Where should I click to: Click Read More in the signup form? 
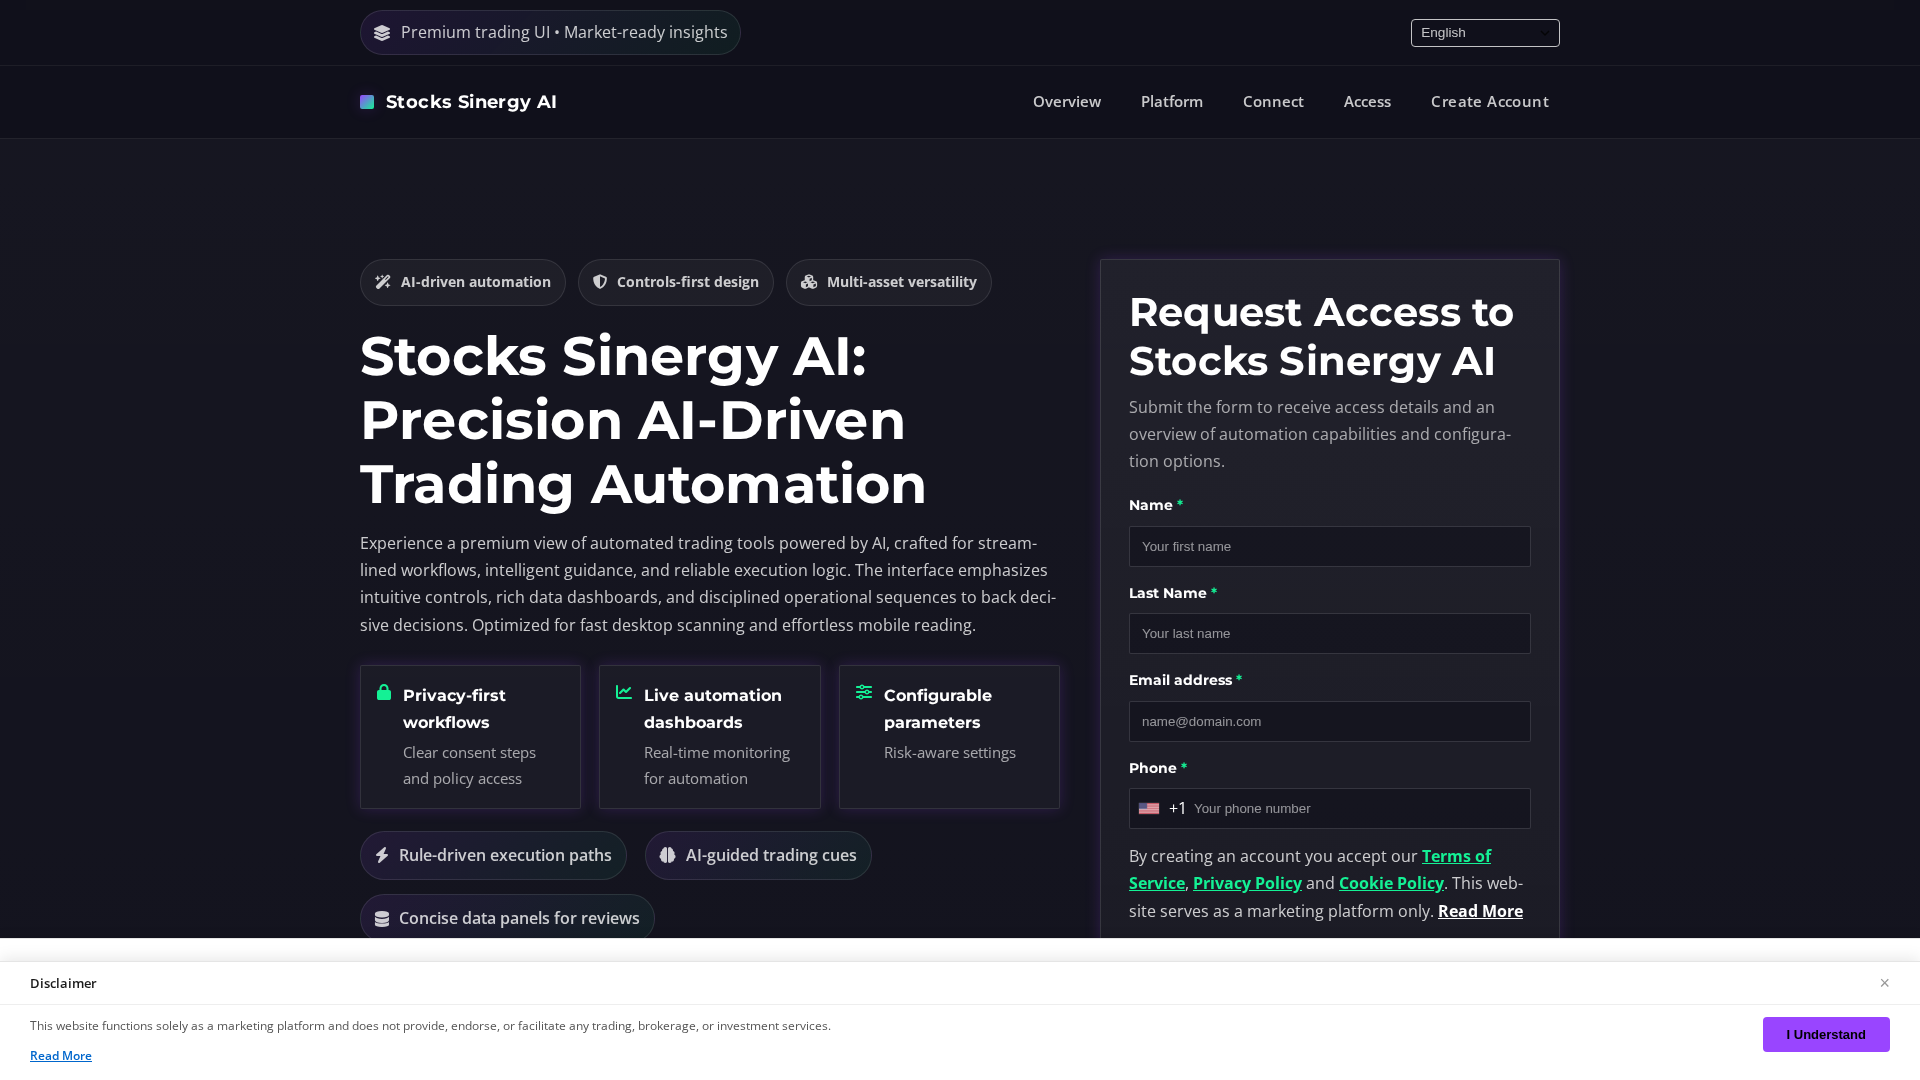(1480, 911)
